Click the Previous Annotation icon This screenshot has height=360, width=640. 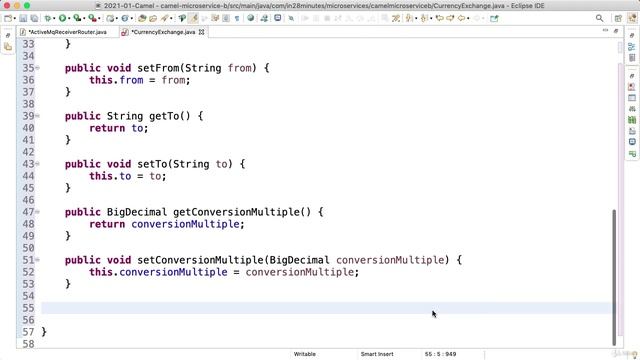coord(424,18)
